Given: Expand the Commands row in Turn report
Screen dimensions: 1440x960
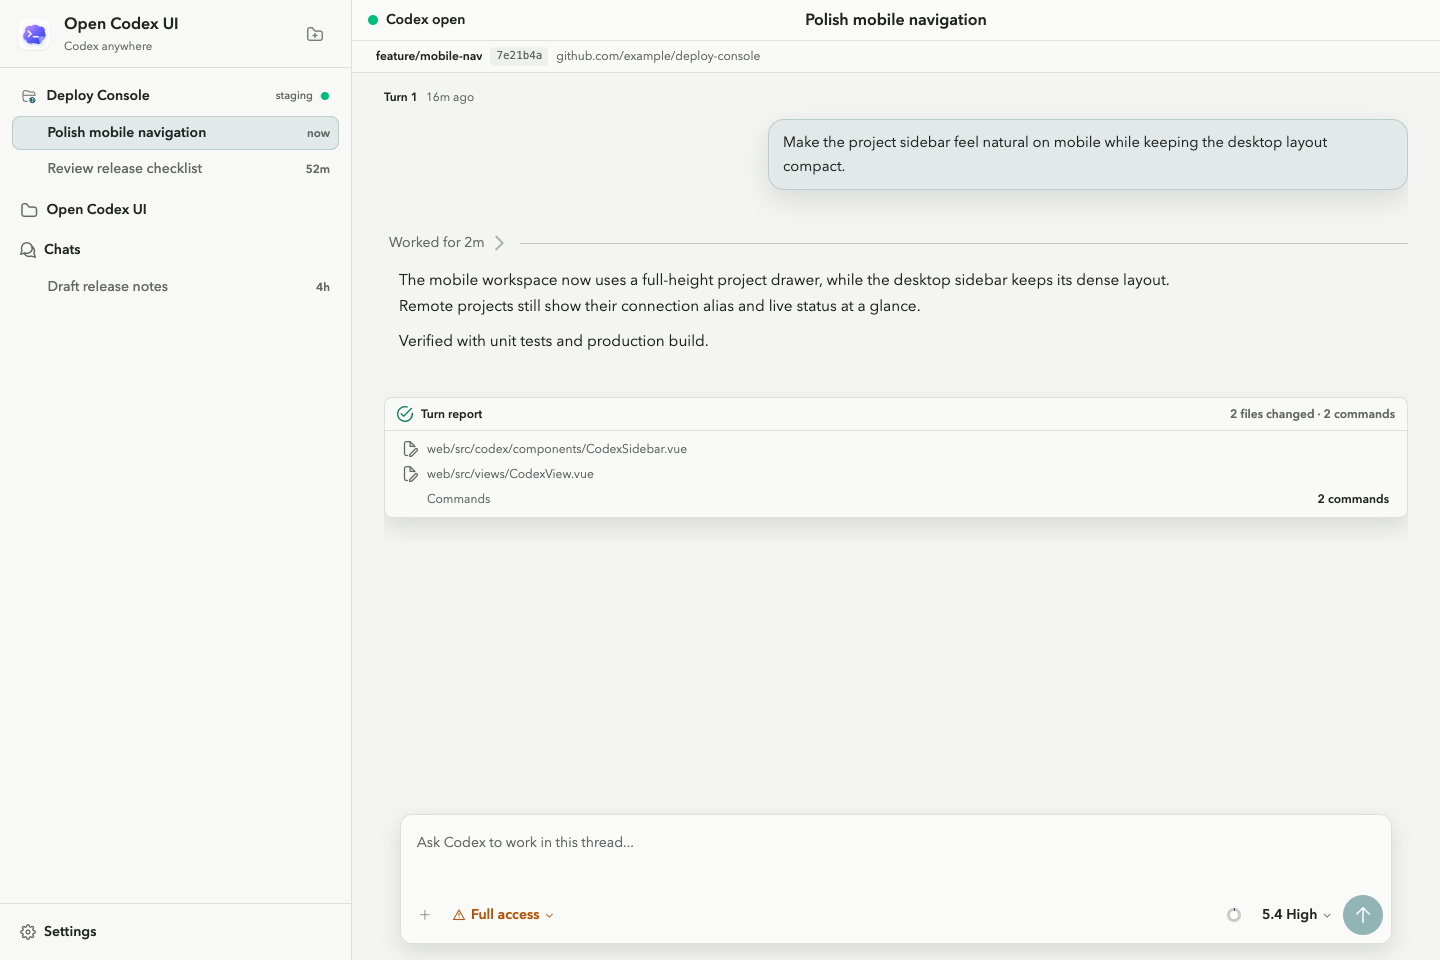Looking at the screenshot, I should (896, 499).
